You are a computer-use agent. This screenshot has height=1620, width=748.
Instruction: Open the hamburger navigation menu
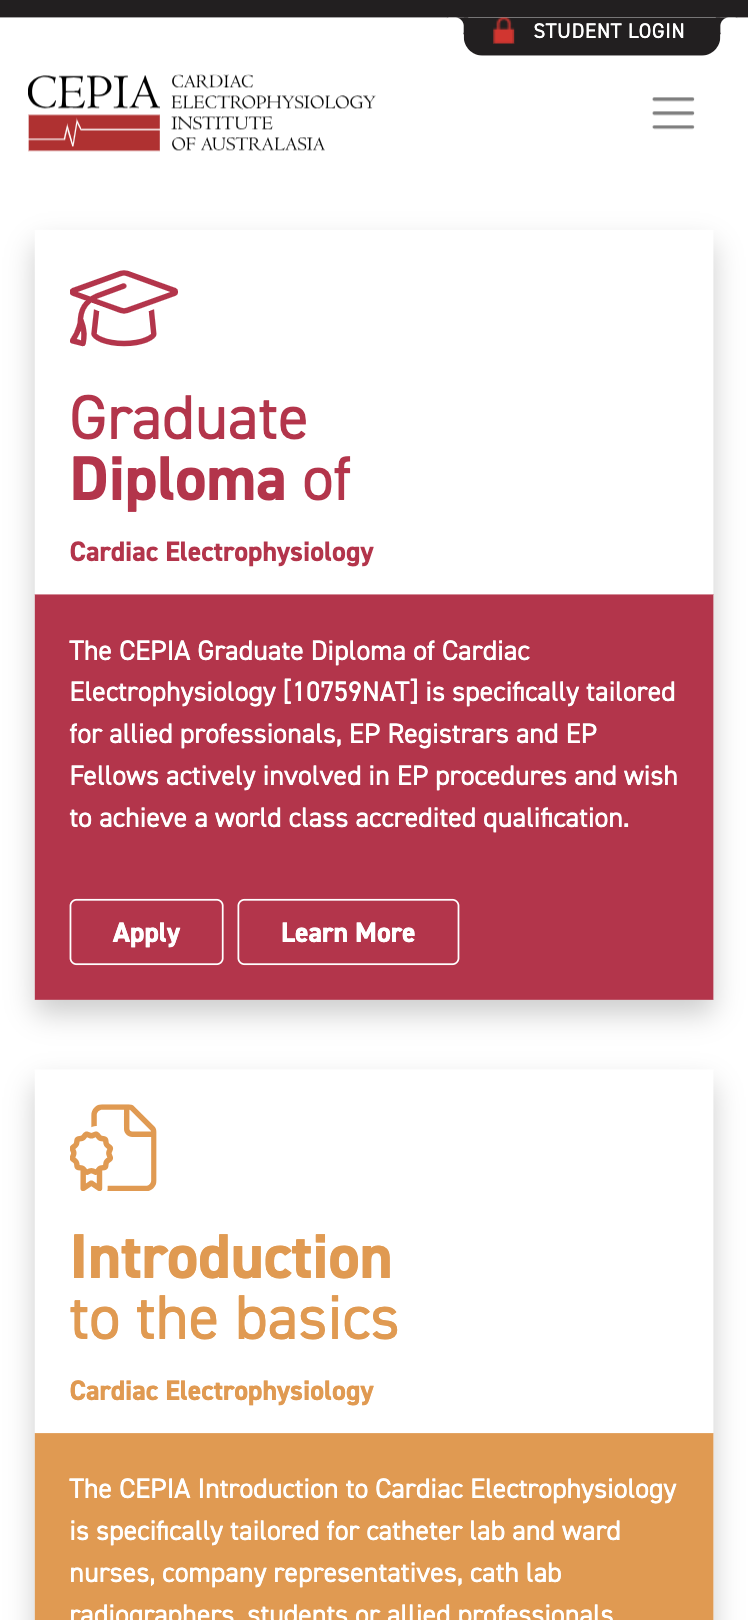point(673,113)
